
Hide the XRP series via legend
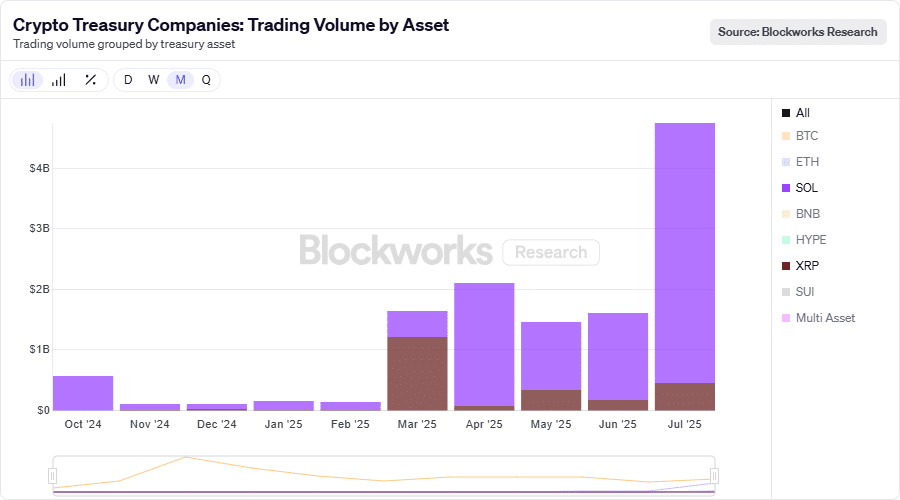(x=806, y=265)
